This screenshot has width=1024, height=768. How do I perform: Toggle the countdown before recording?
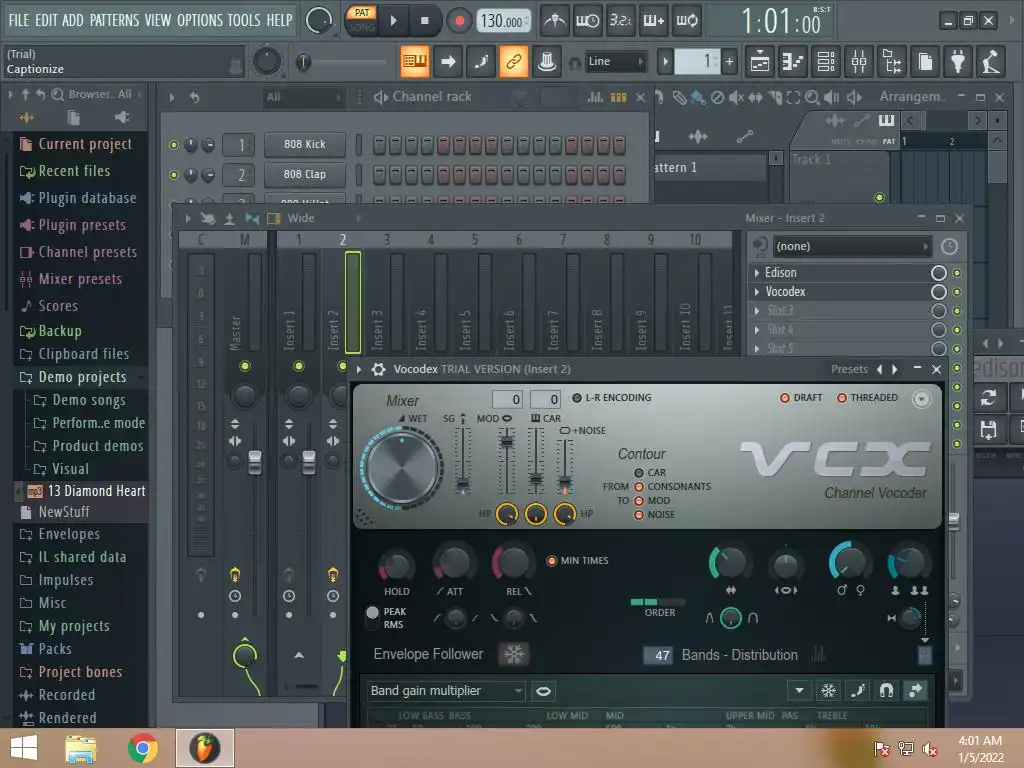pos(620,21)
